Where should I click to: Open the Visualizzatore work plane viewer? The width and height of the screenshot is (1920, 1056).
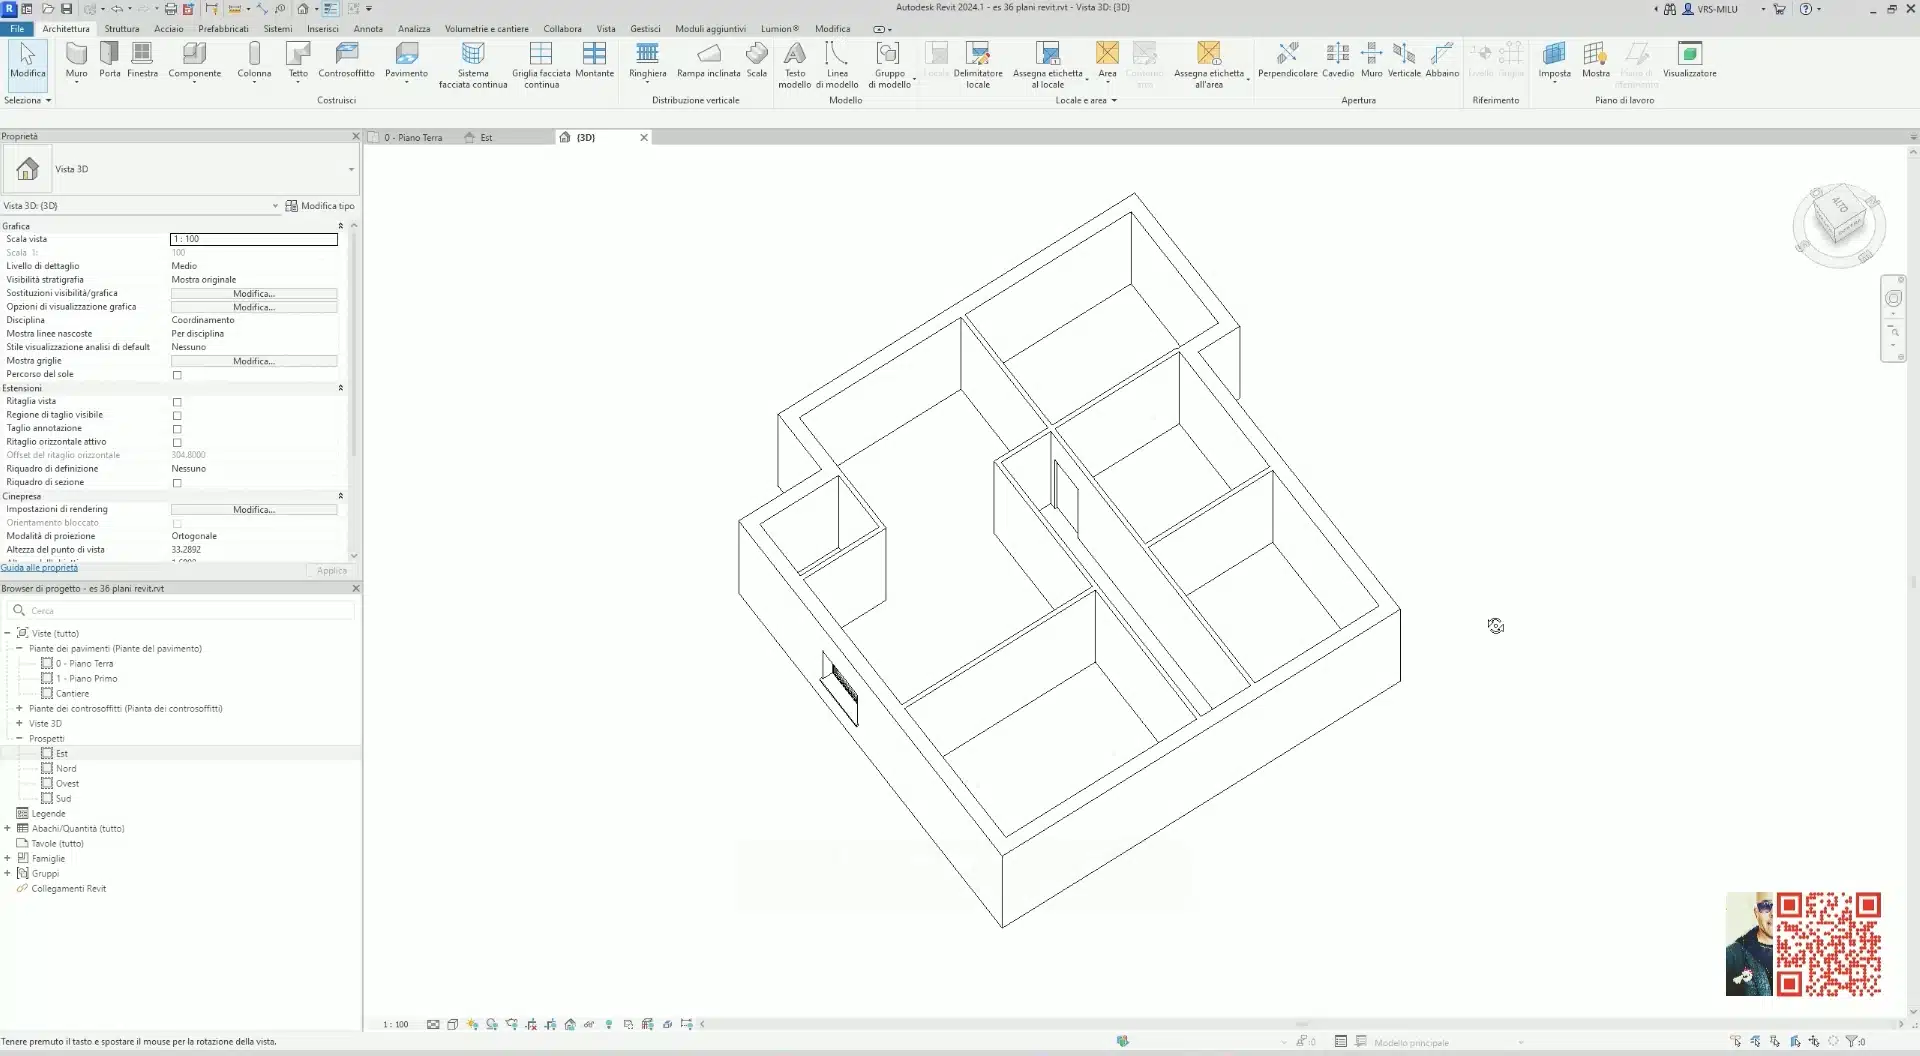[1689, 59]
